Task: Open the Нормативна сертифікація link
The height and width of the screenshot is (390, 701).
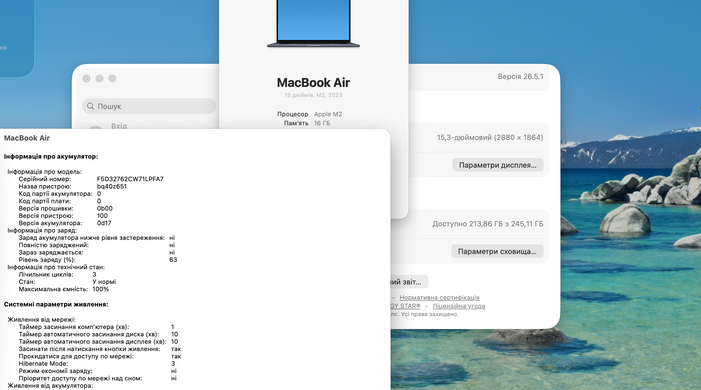Action: (439, 297)
